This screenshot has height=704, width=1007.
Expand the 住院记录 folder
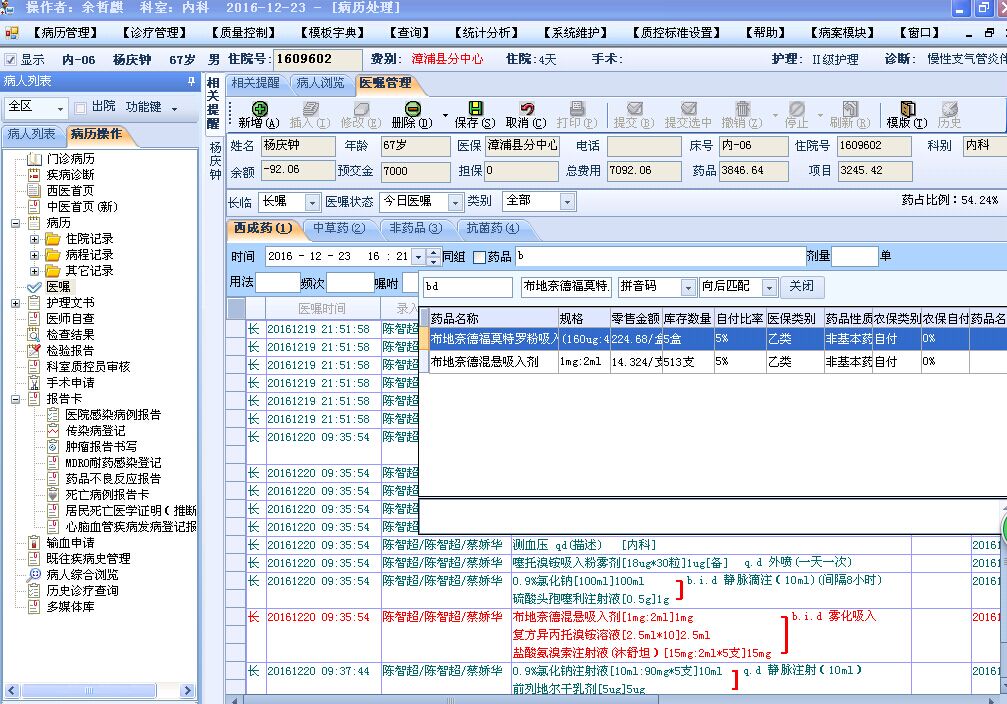[35, 240]
